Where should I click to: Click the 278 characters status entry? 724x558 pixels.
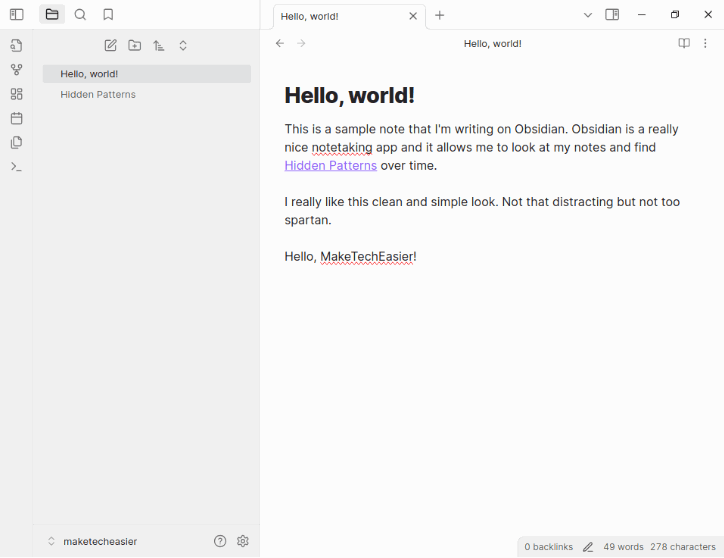click(682, 547)
